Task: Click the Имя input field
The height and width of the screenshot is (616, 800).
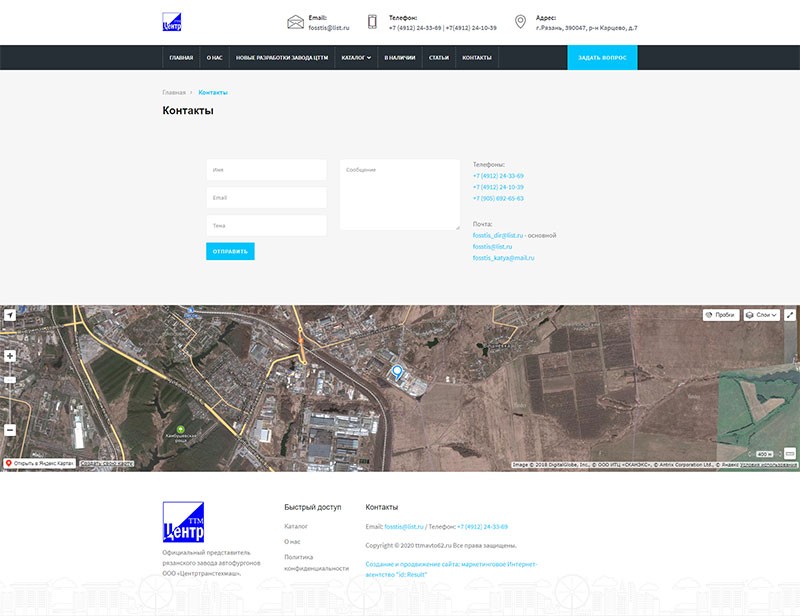Action: 266,169
